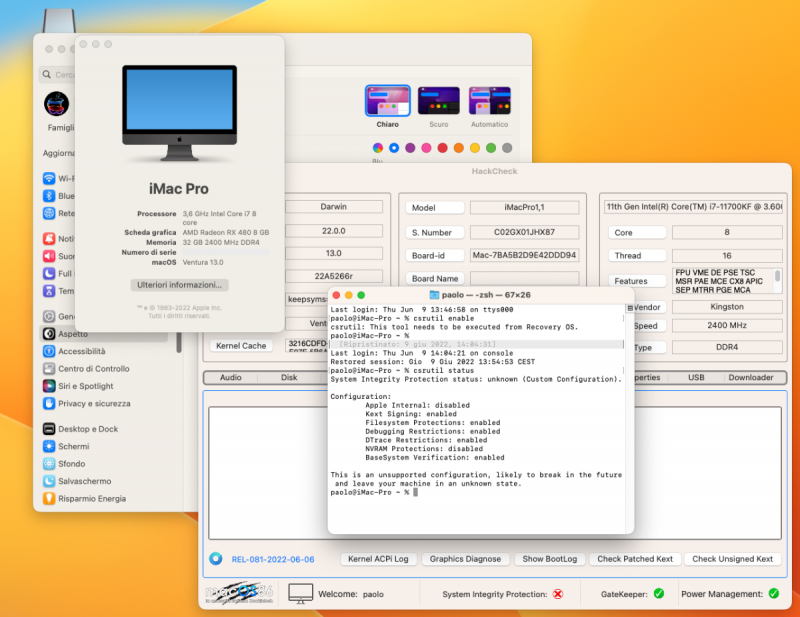Click the blue circle icon near REL-081-2022-06-06
The image size is (800, 617).
pos(215,559)
